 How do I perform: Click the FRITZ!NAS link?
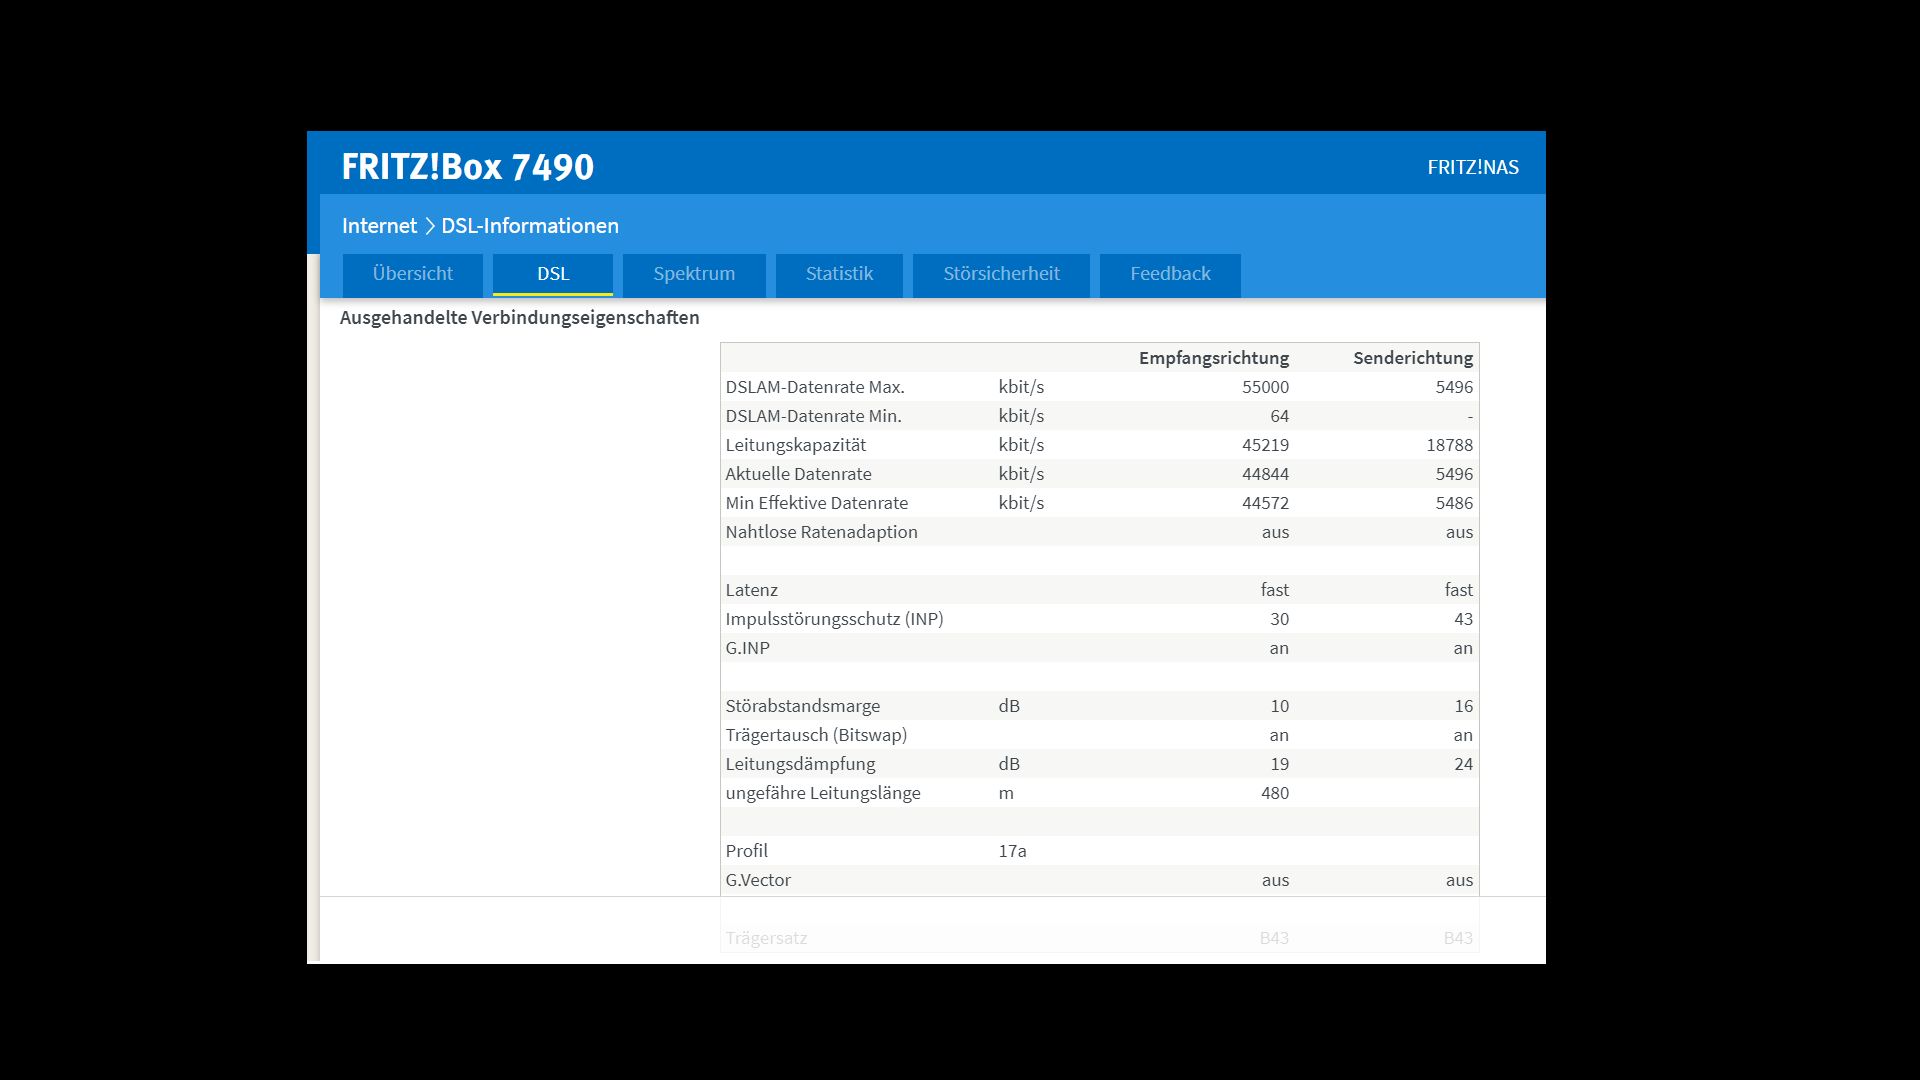pyautogui.click(x=1472, y=168)
